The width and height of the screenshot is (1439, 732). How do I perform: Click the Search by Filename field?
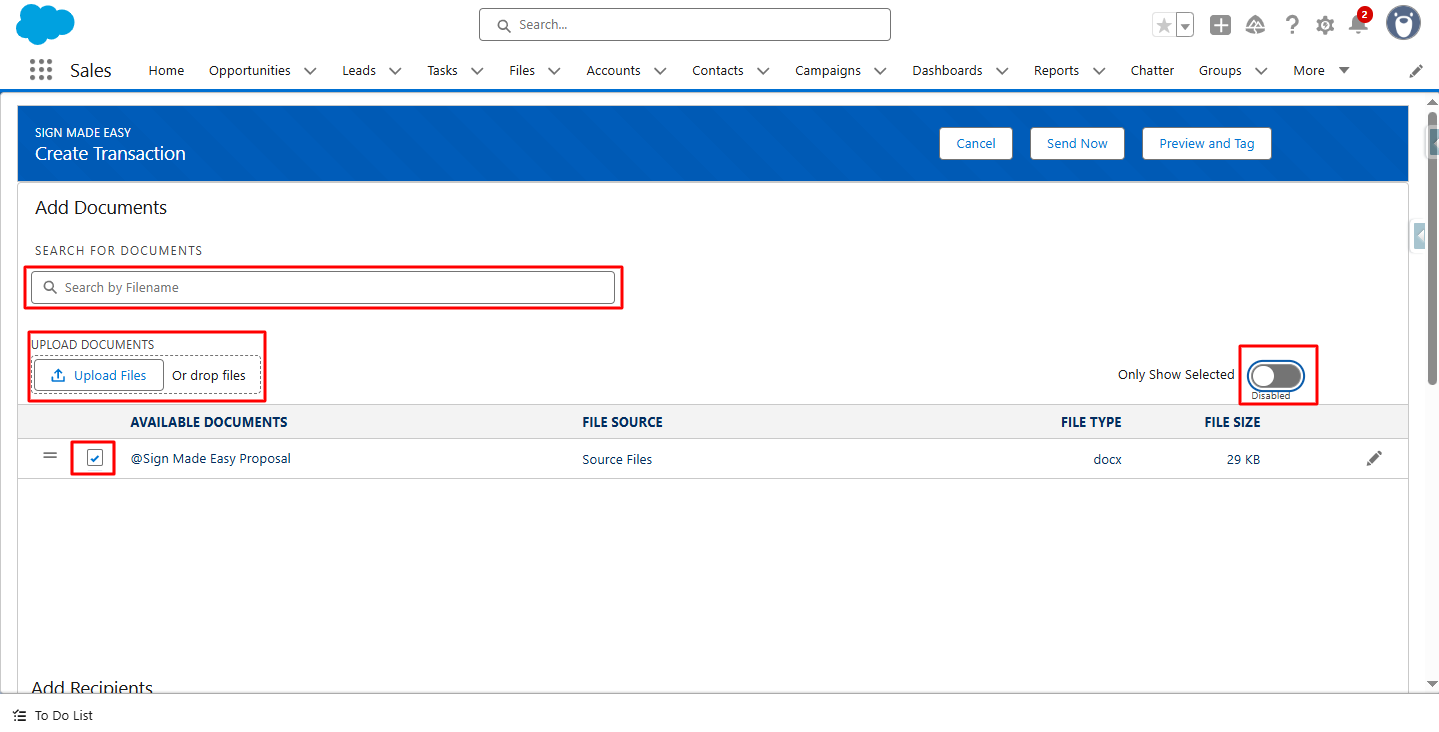[x=323, y=287]
